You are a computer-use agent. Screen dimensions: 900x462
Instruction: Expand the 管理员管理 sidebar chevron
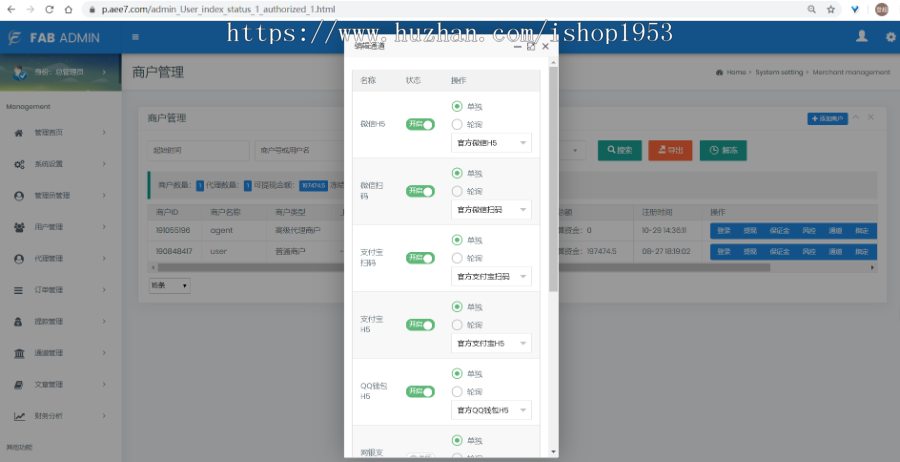click(104, 196)
